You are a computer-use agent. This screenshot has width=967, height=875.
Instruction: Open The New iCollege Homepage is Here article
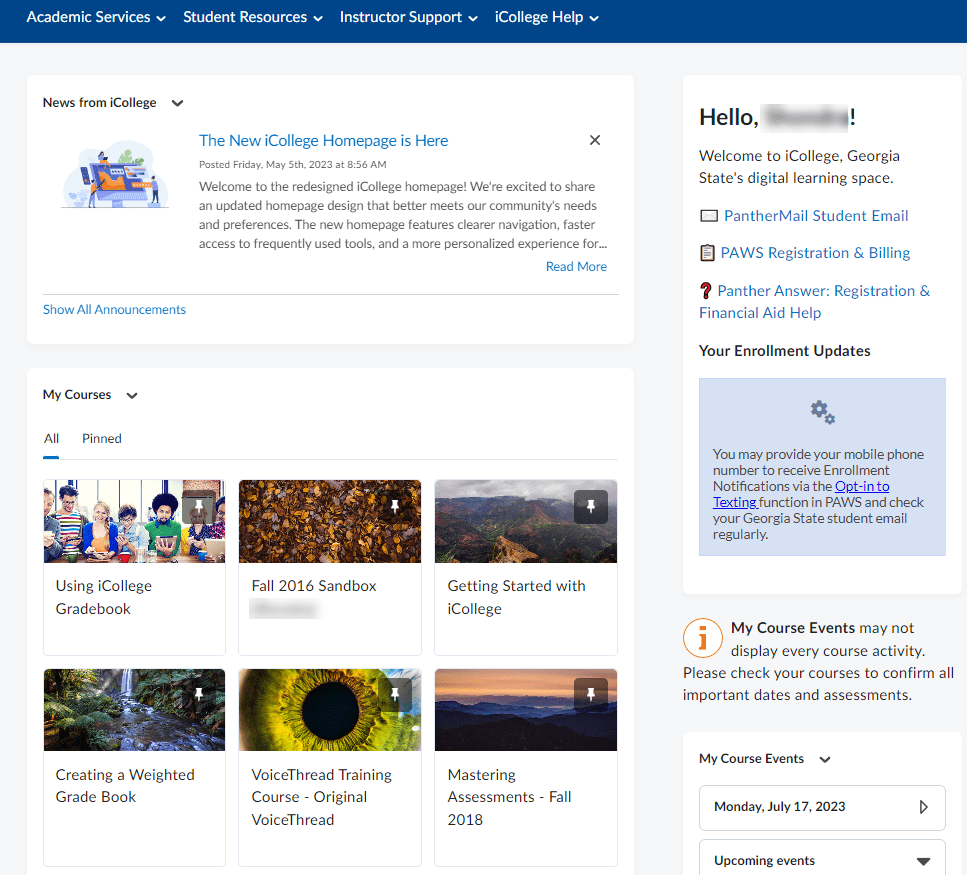tap(323, 141)
